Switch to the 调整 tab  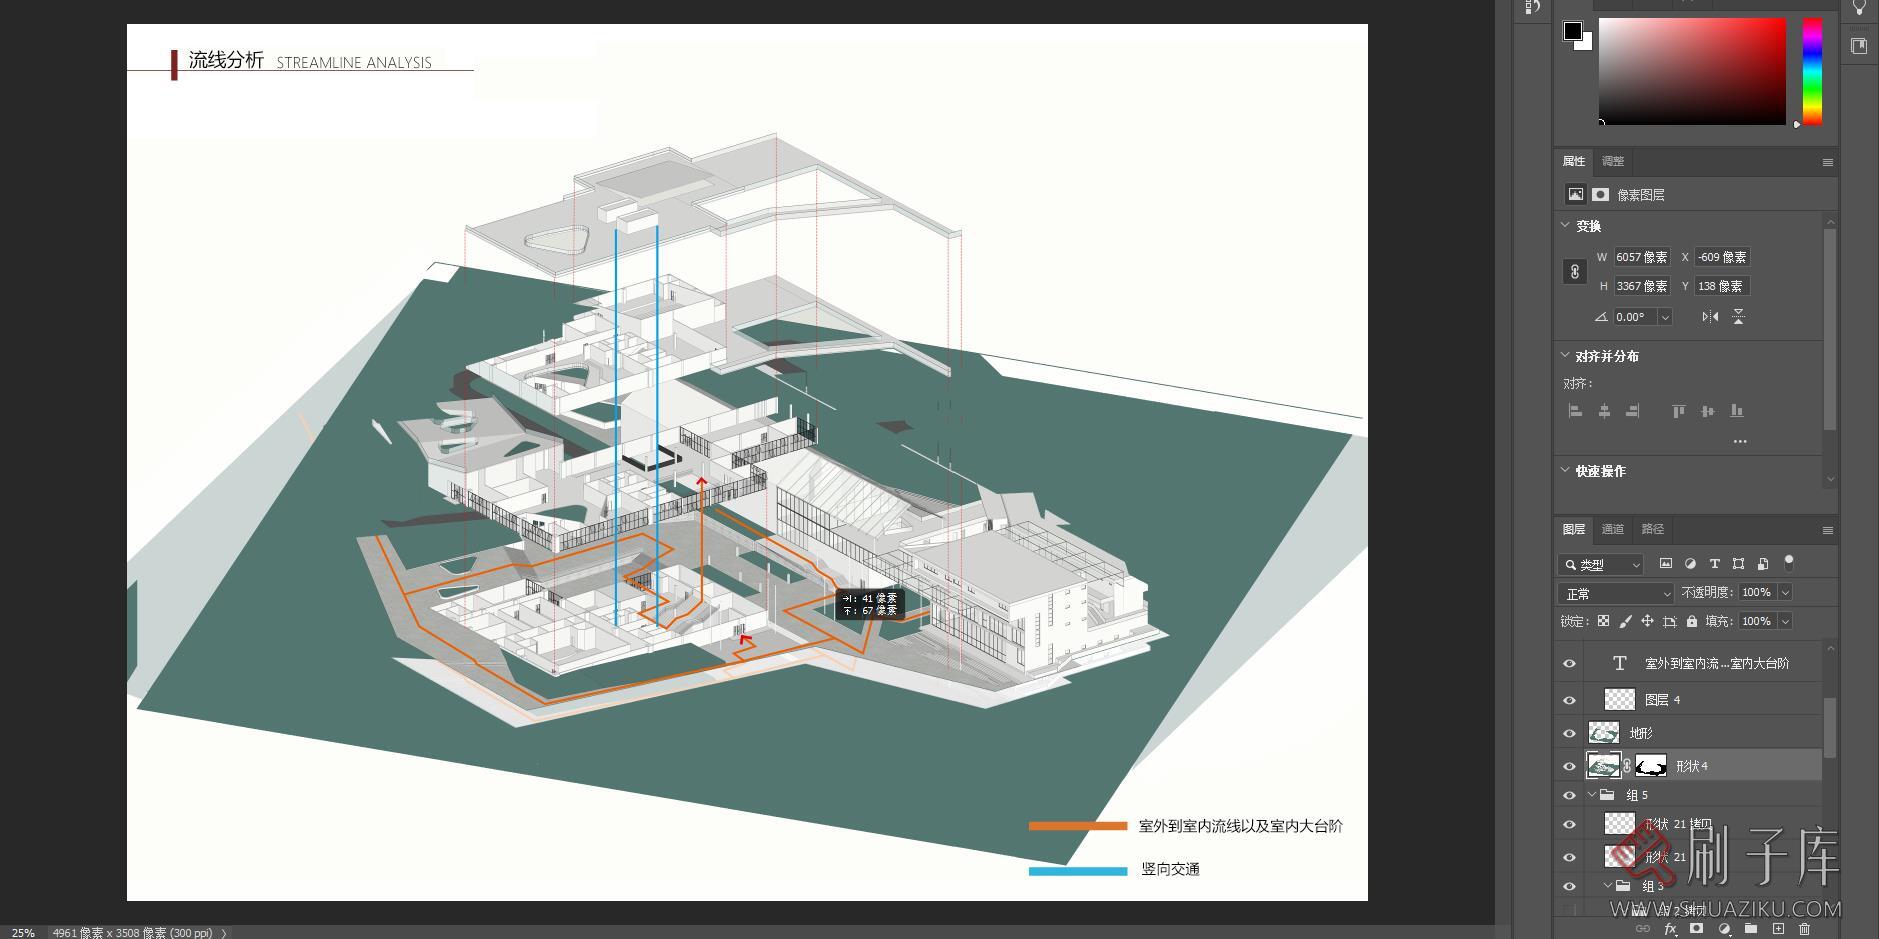[x=1612, y=162]
